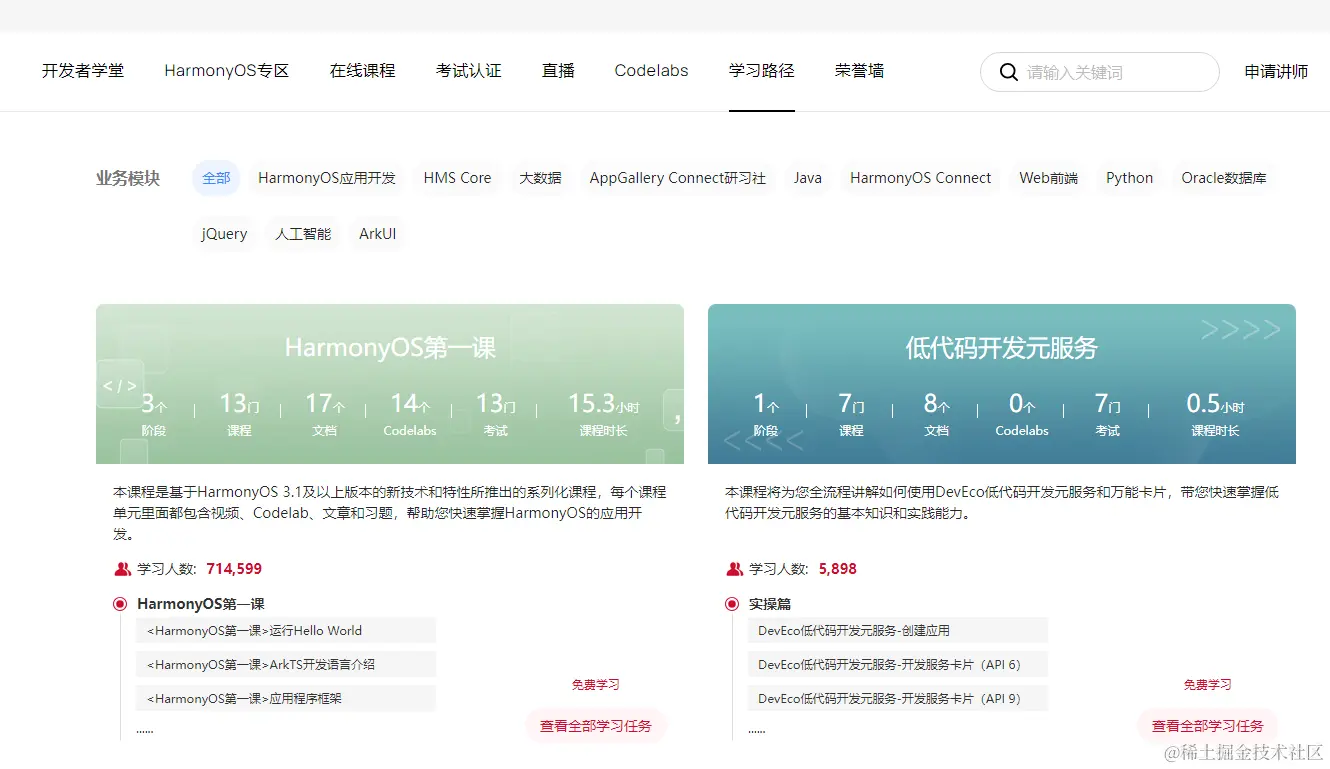Click the 申请讲师 link
The width and height of the screenshot is (1330, 769).
[x=1277, y=72]
